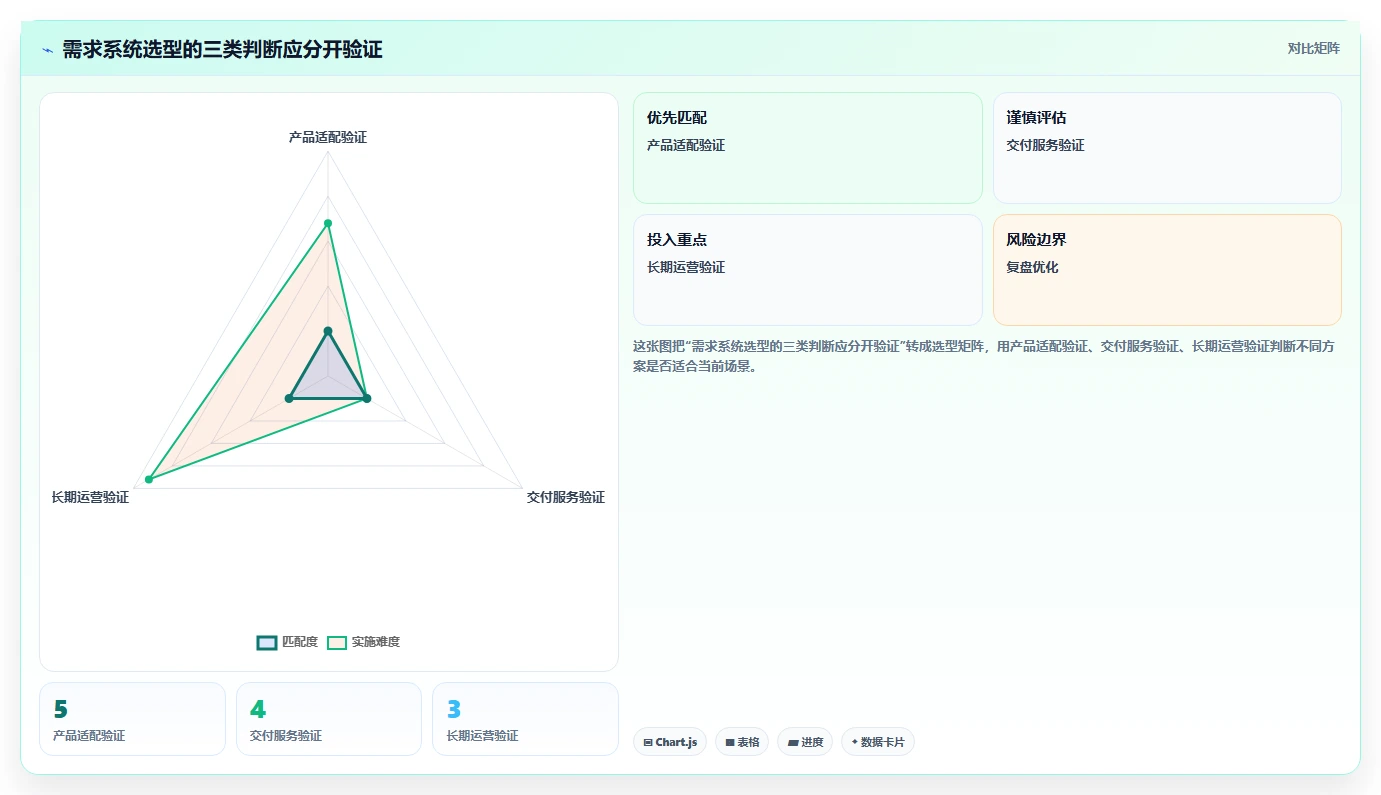Click the 交付服务验证 radar axis label

pos(566,497)
